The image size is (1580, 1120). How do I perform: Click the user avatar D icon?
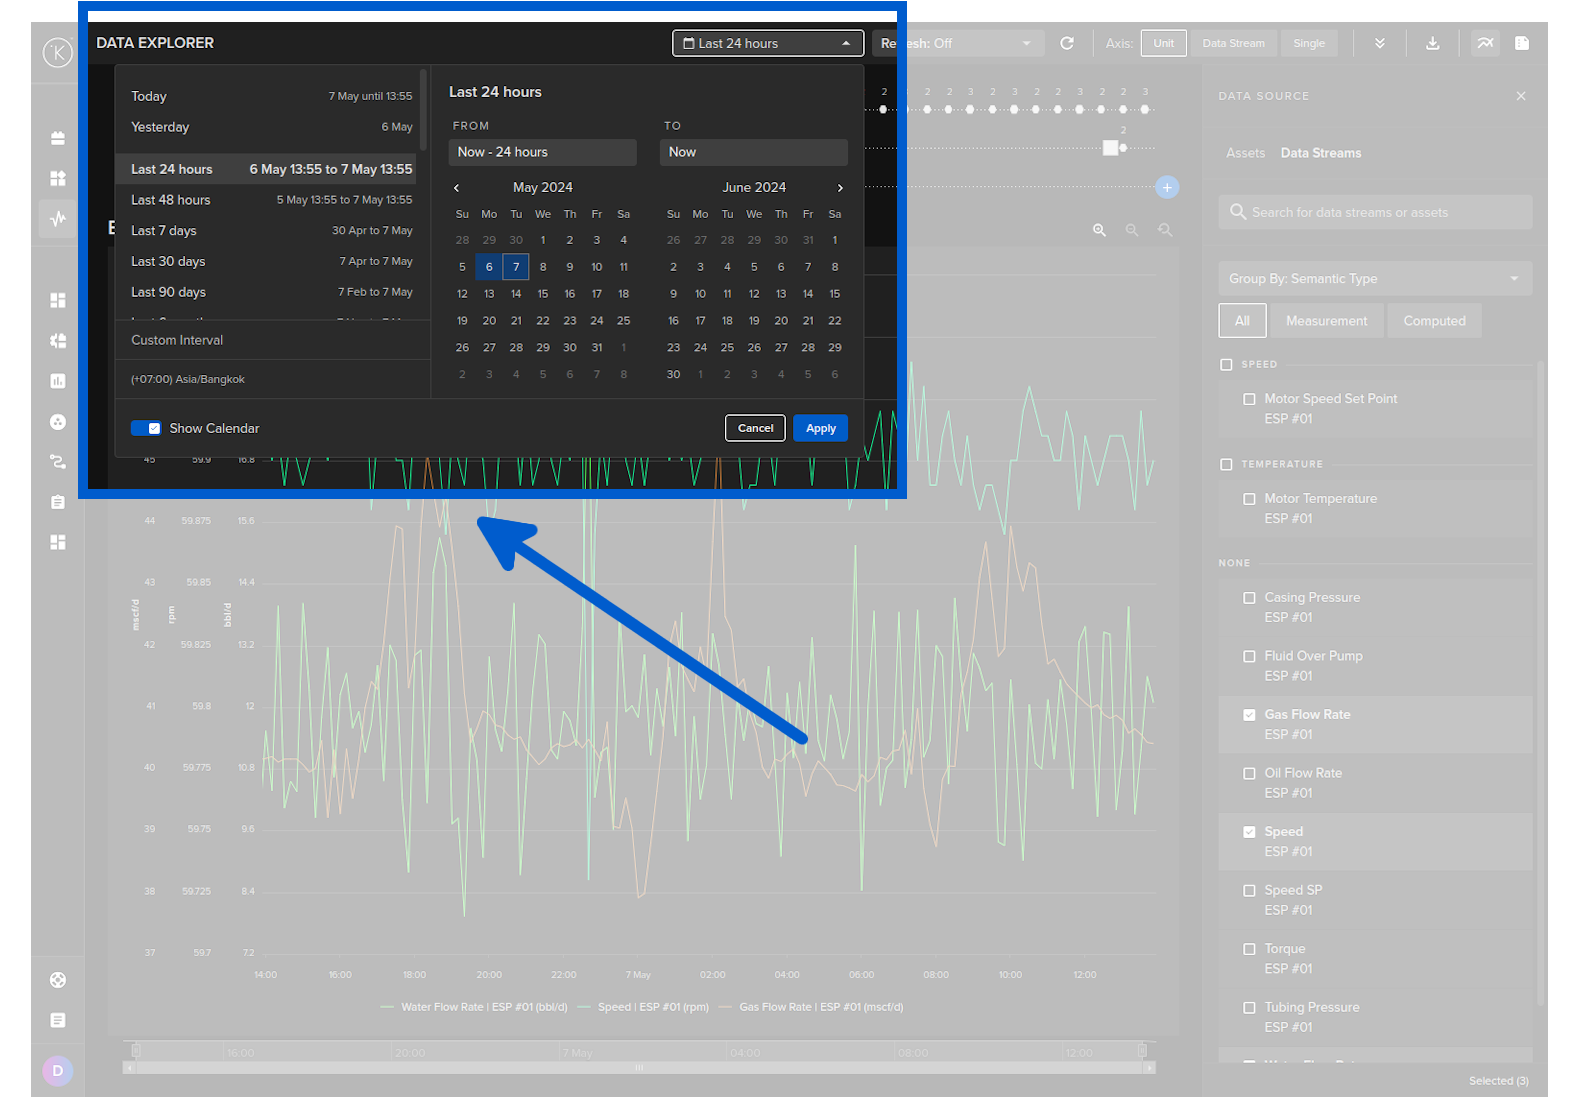58,1071
